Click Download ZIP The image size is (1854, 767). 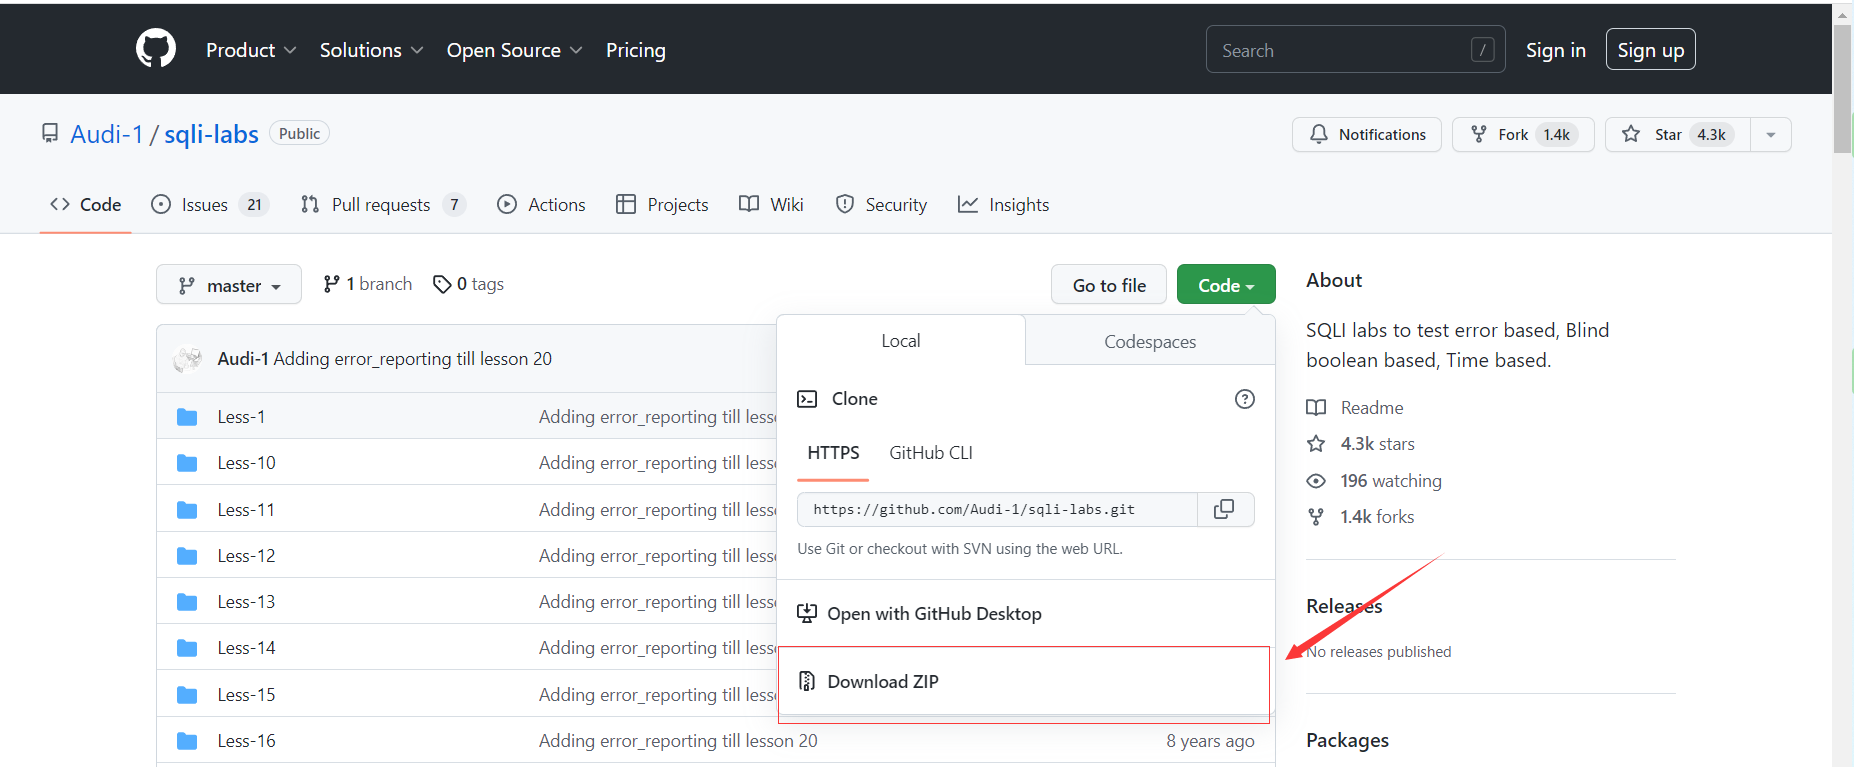[883, 682]
